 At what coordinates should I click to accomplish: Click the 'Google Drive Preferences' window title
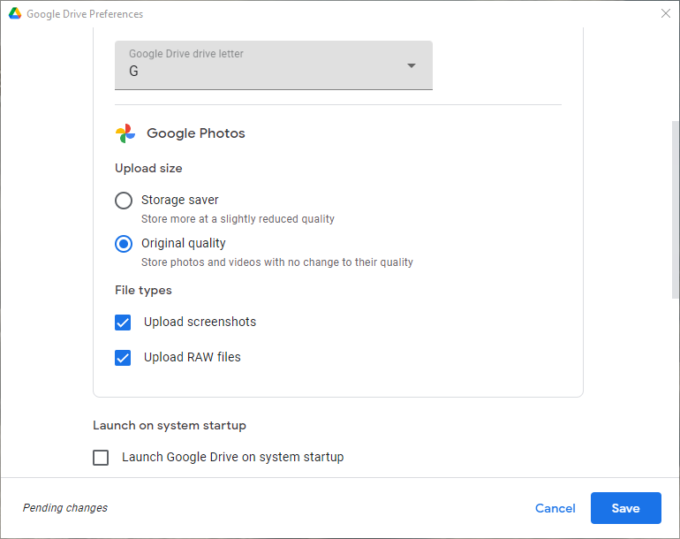pos(85,14)
